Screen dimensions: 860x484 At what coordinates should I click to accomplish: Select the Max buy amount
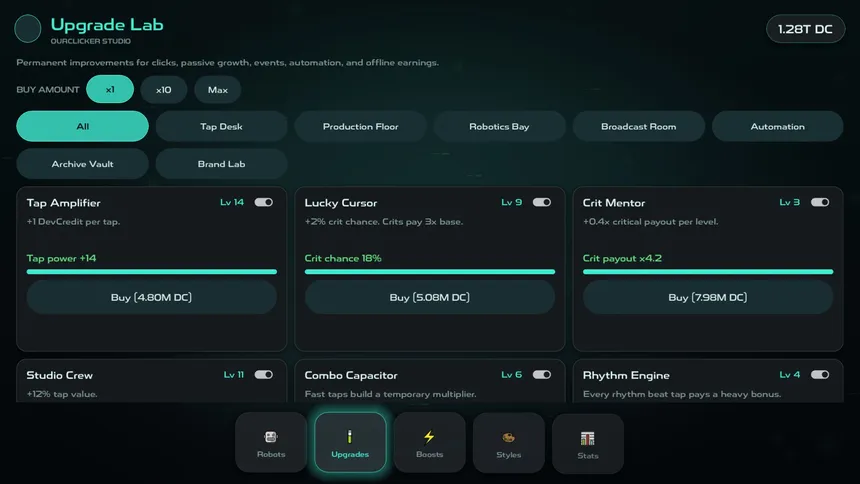tap(218, 89)
